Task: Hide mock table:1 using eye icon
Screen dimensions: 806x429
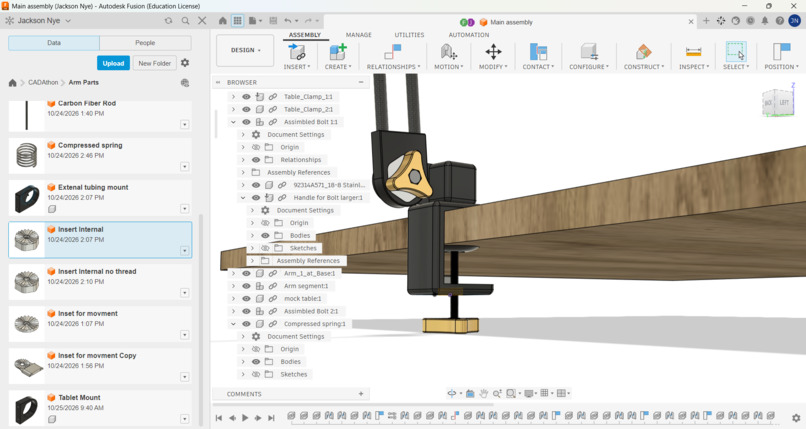Action: (246, 299)
